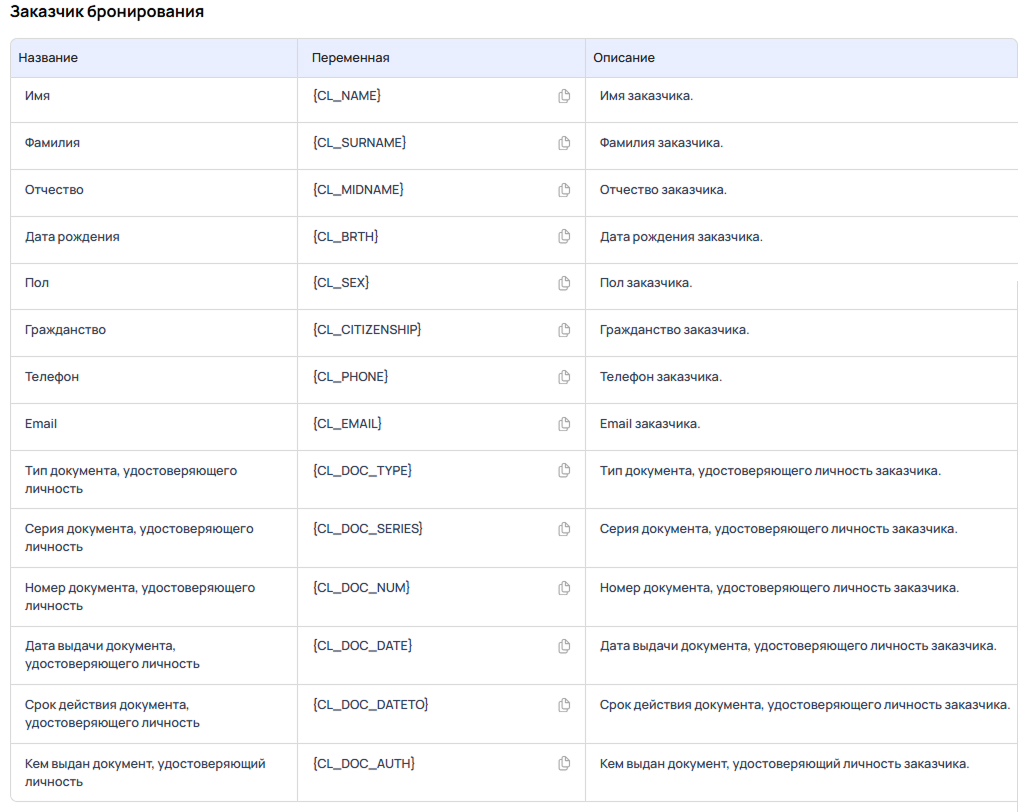
Task: Copy the {CL_PHONE} variable
Action: 564,377
